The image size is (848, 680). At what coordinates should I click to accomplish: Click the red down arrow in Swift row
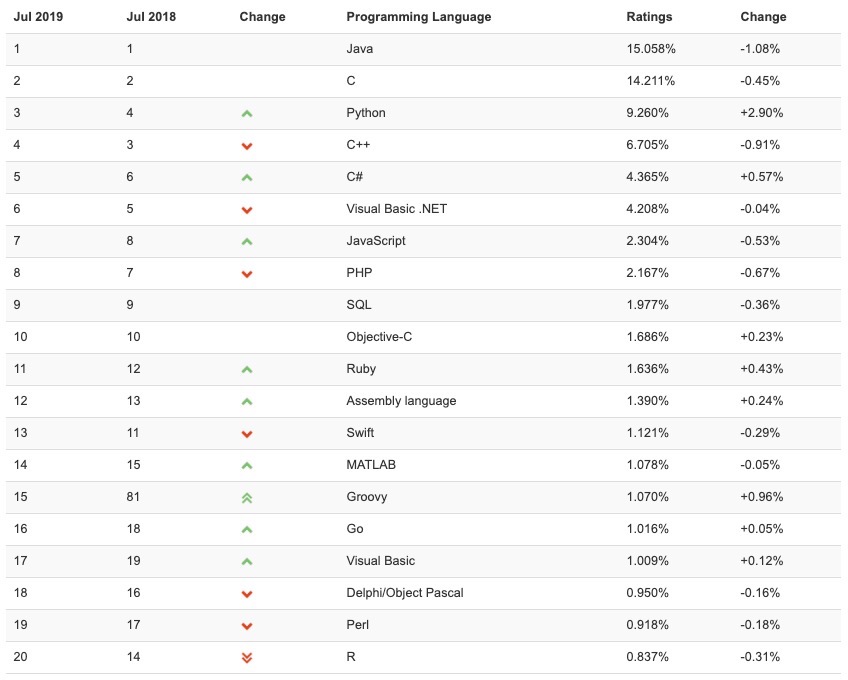point(247,434)
